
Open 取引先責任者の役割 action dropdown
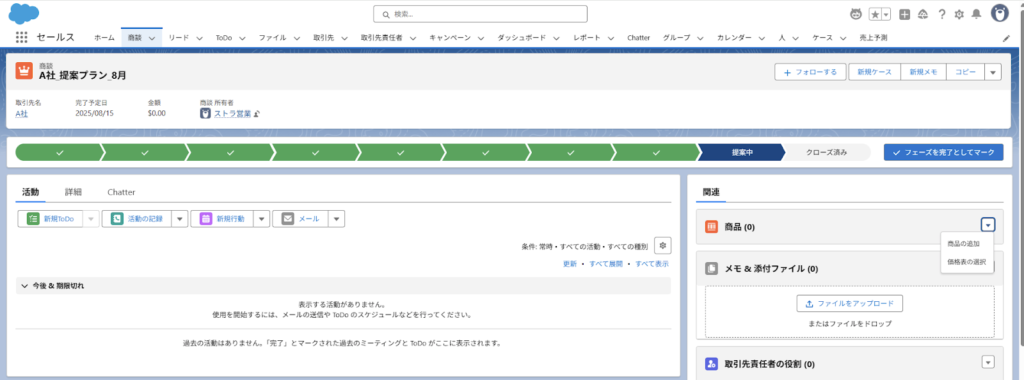coord(988,362)
